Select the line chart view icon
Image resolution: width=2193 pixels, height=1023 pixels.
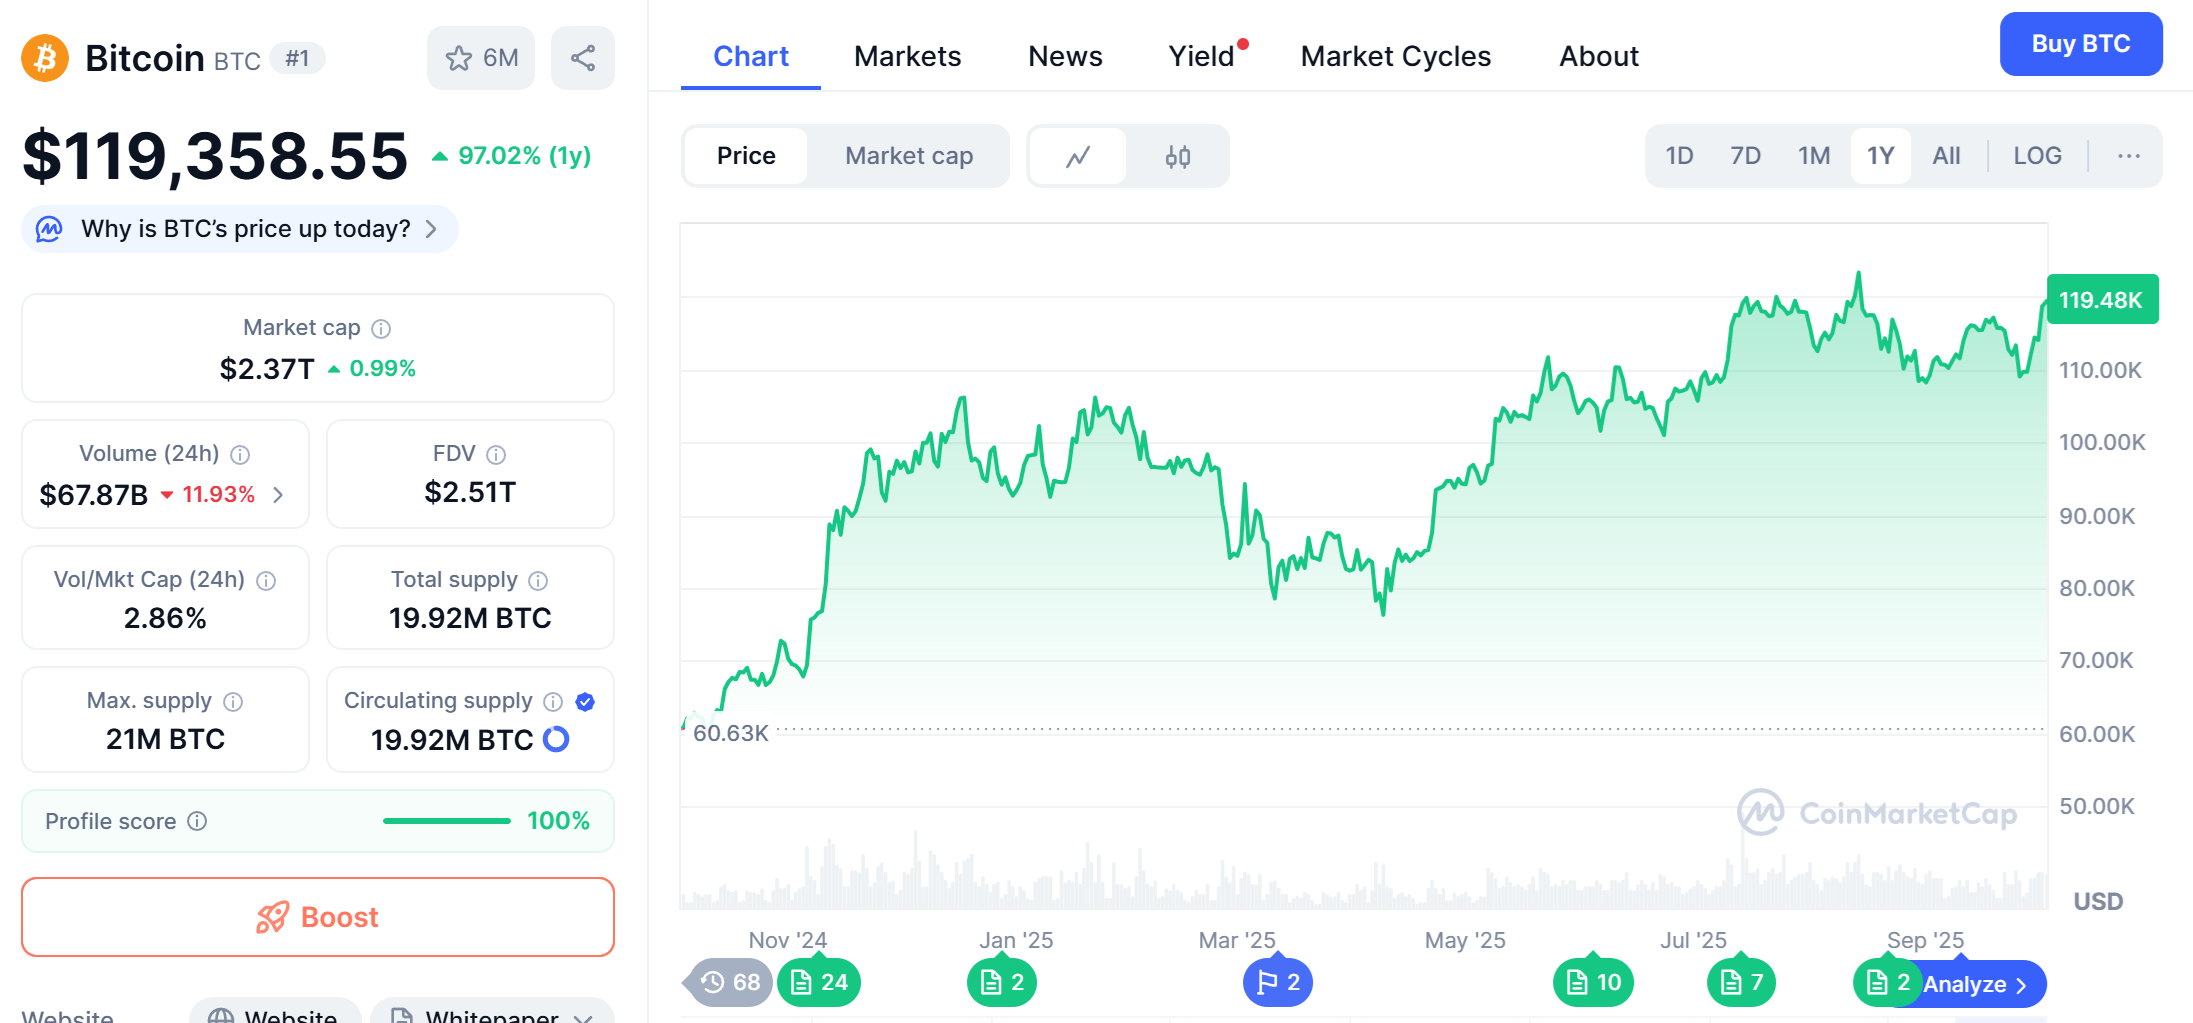point(1078,156)
